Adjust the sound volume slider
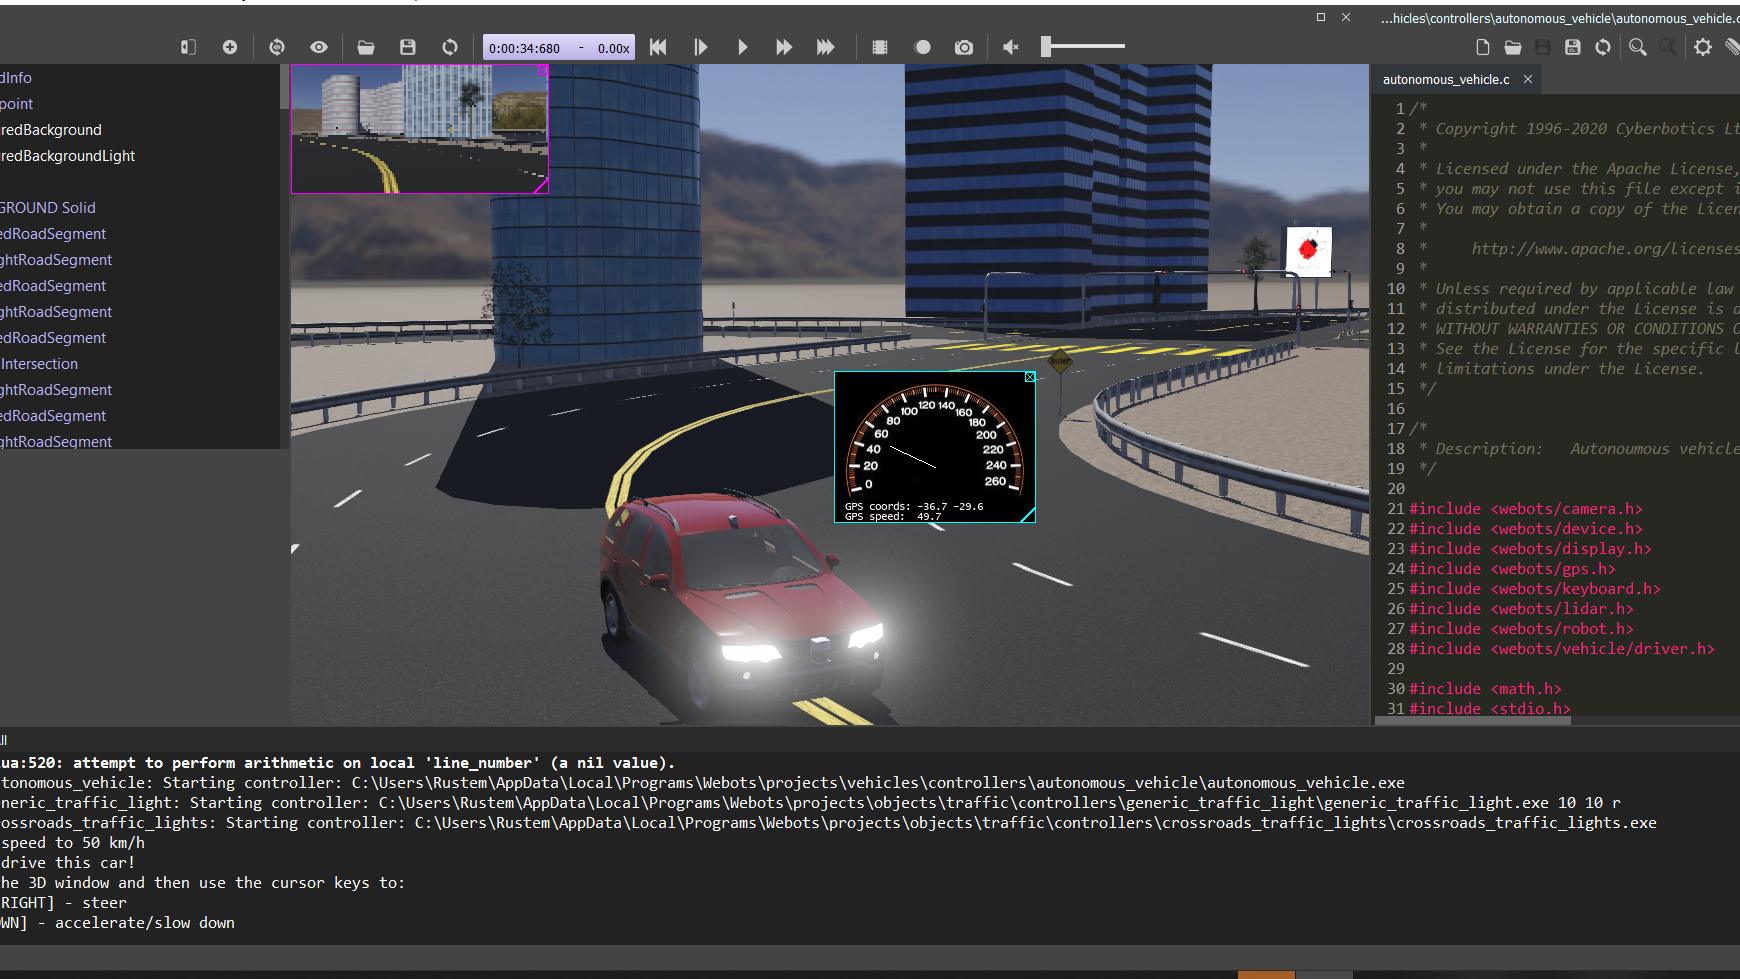 click(x=1083, y=46)
